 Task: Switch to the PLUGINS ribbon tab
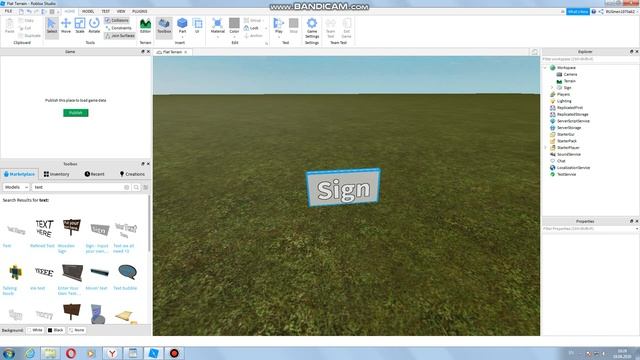coord(140,11)
